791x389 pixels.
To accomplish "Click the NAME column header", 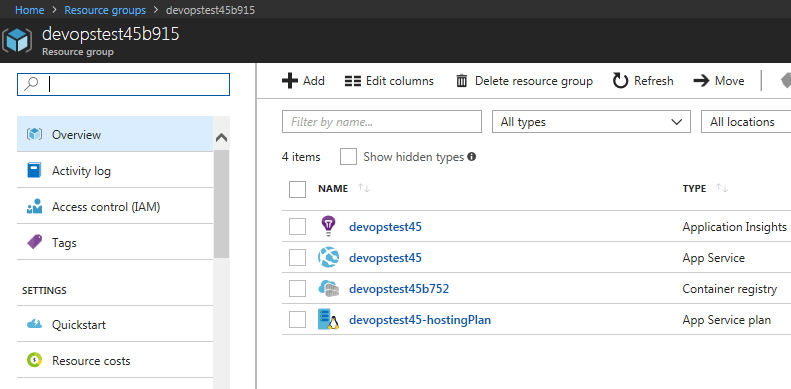I will 333,188.
